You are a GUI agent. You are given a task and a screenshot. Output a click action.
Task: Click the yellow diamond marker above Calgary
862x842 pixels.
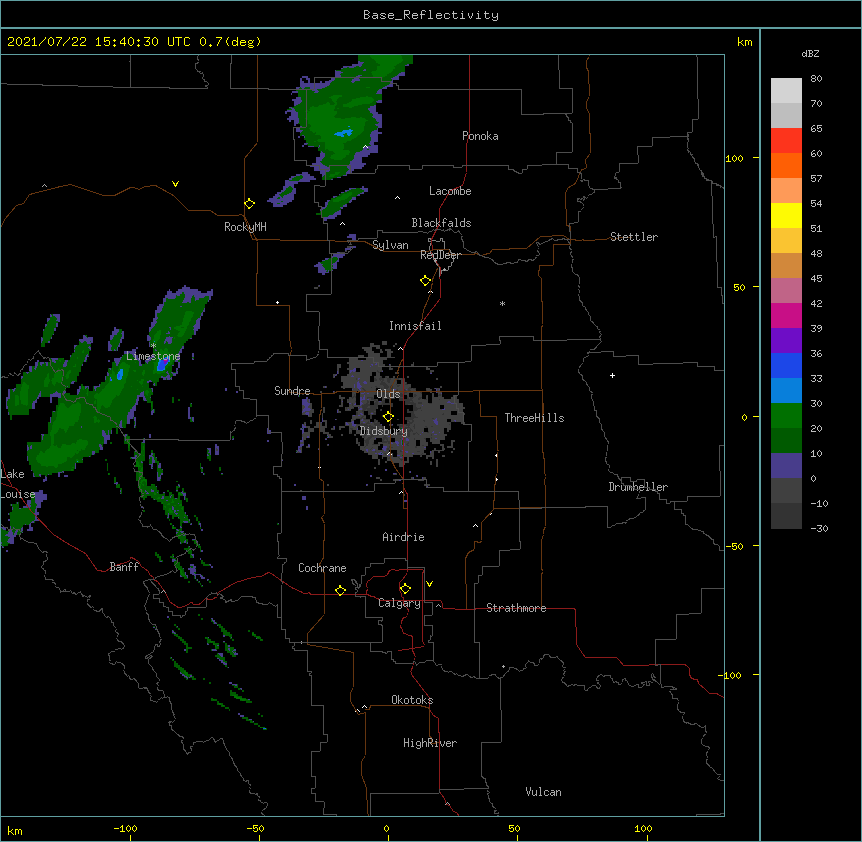pyautogui.click(x=405, y=589)
